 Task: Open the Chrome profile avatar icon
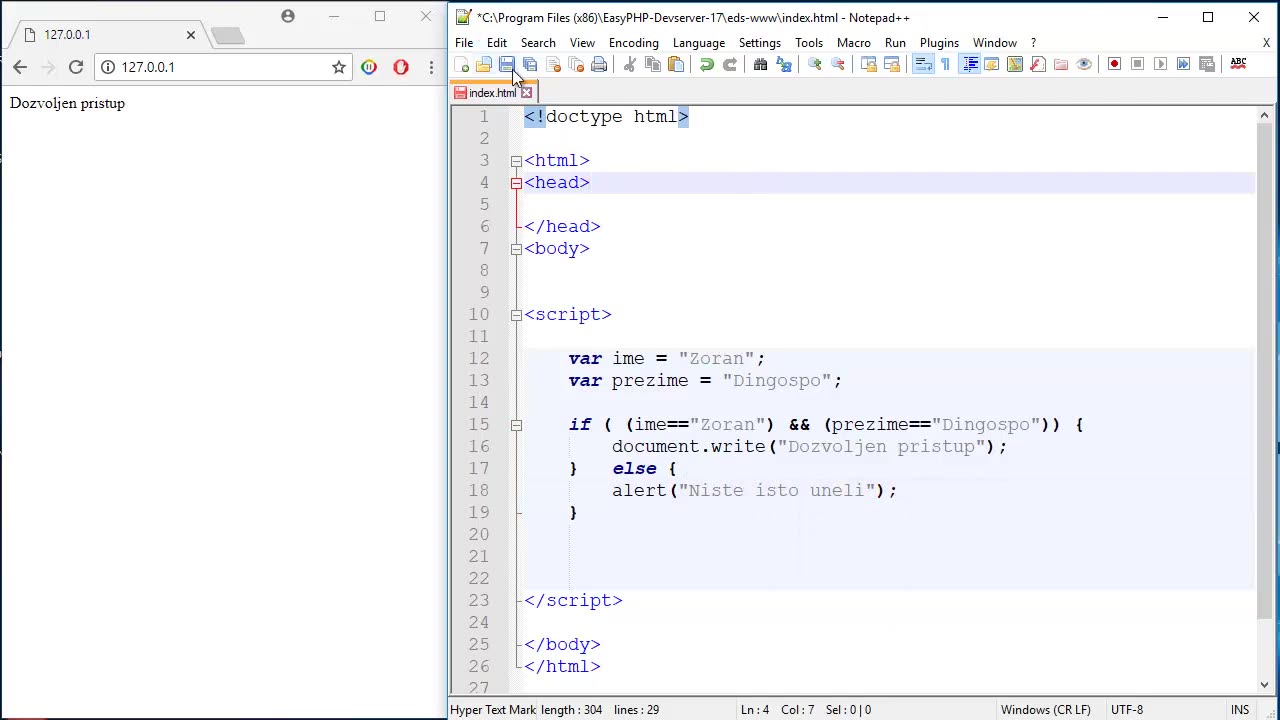[288, 16]
